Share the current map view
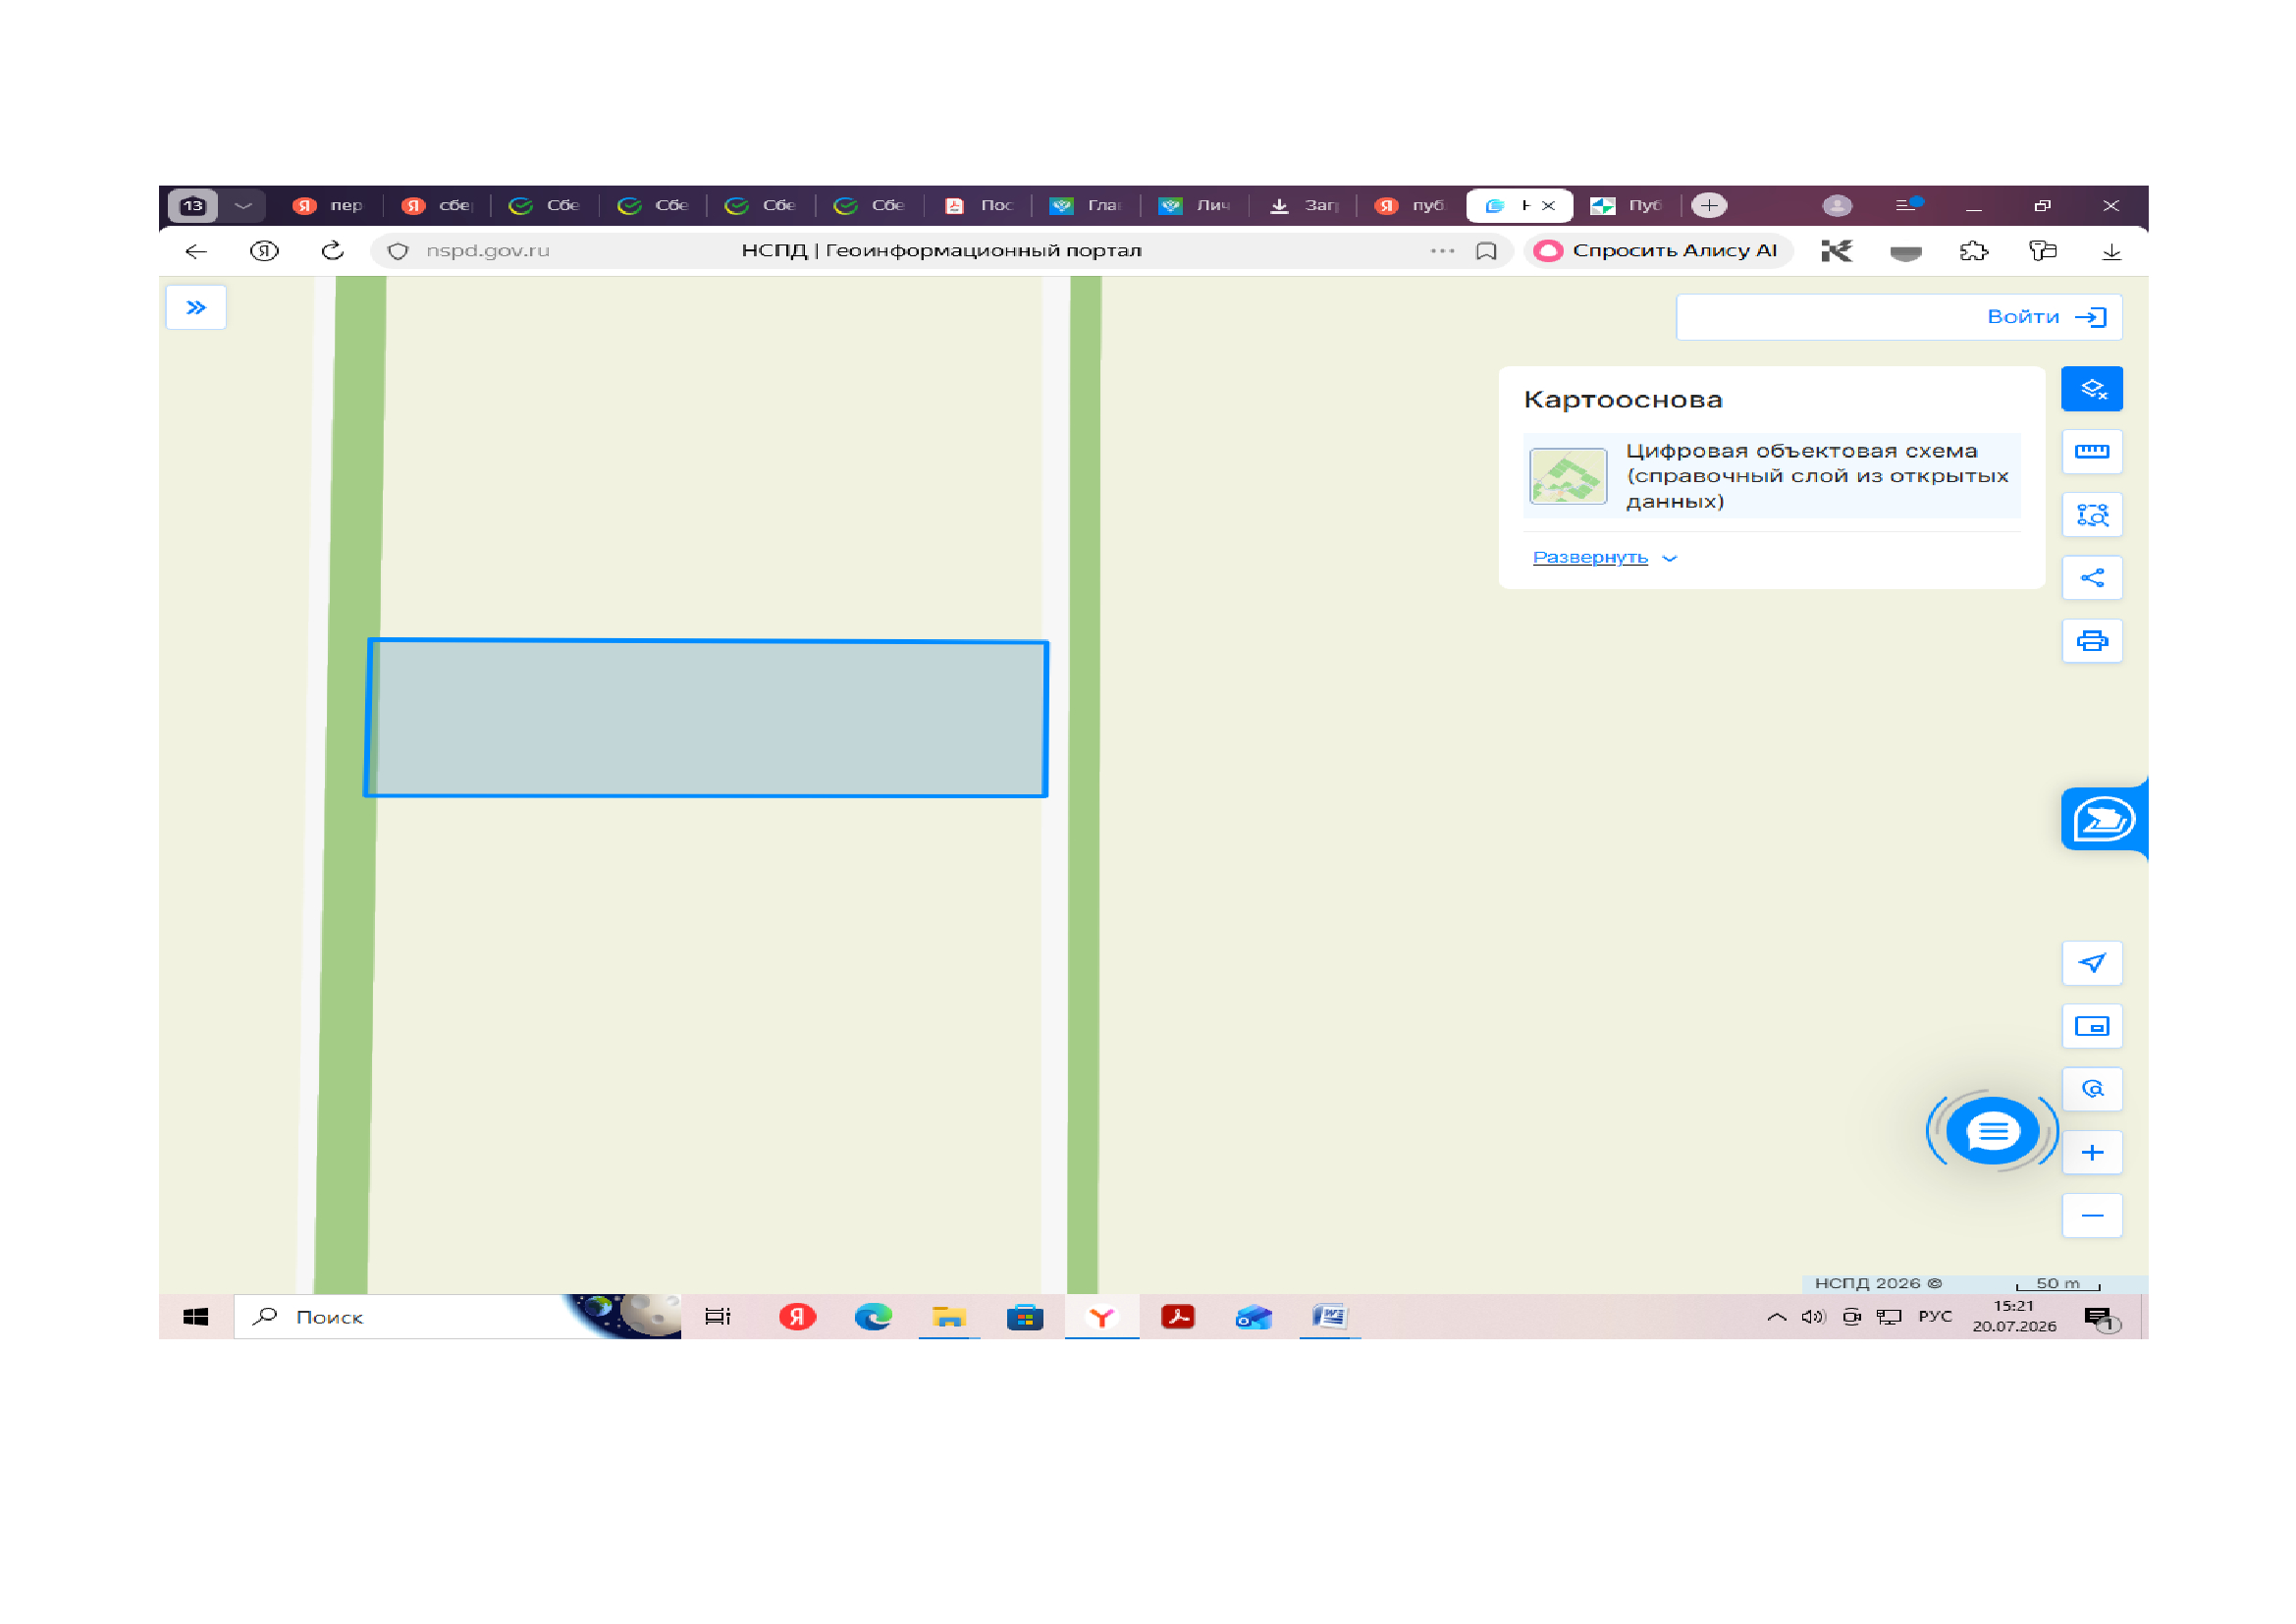This screenshot has width=2296, height=1624. [2091, 578]
